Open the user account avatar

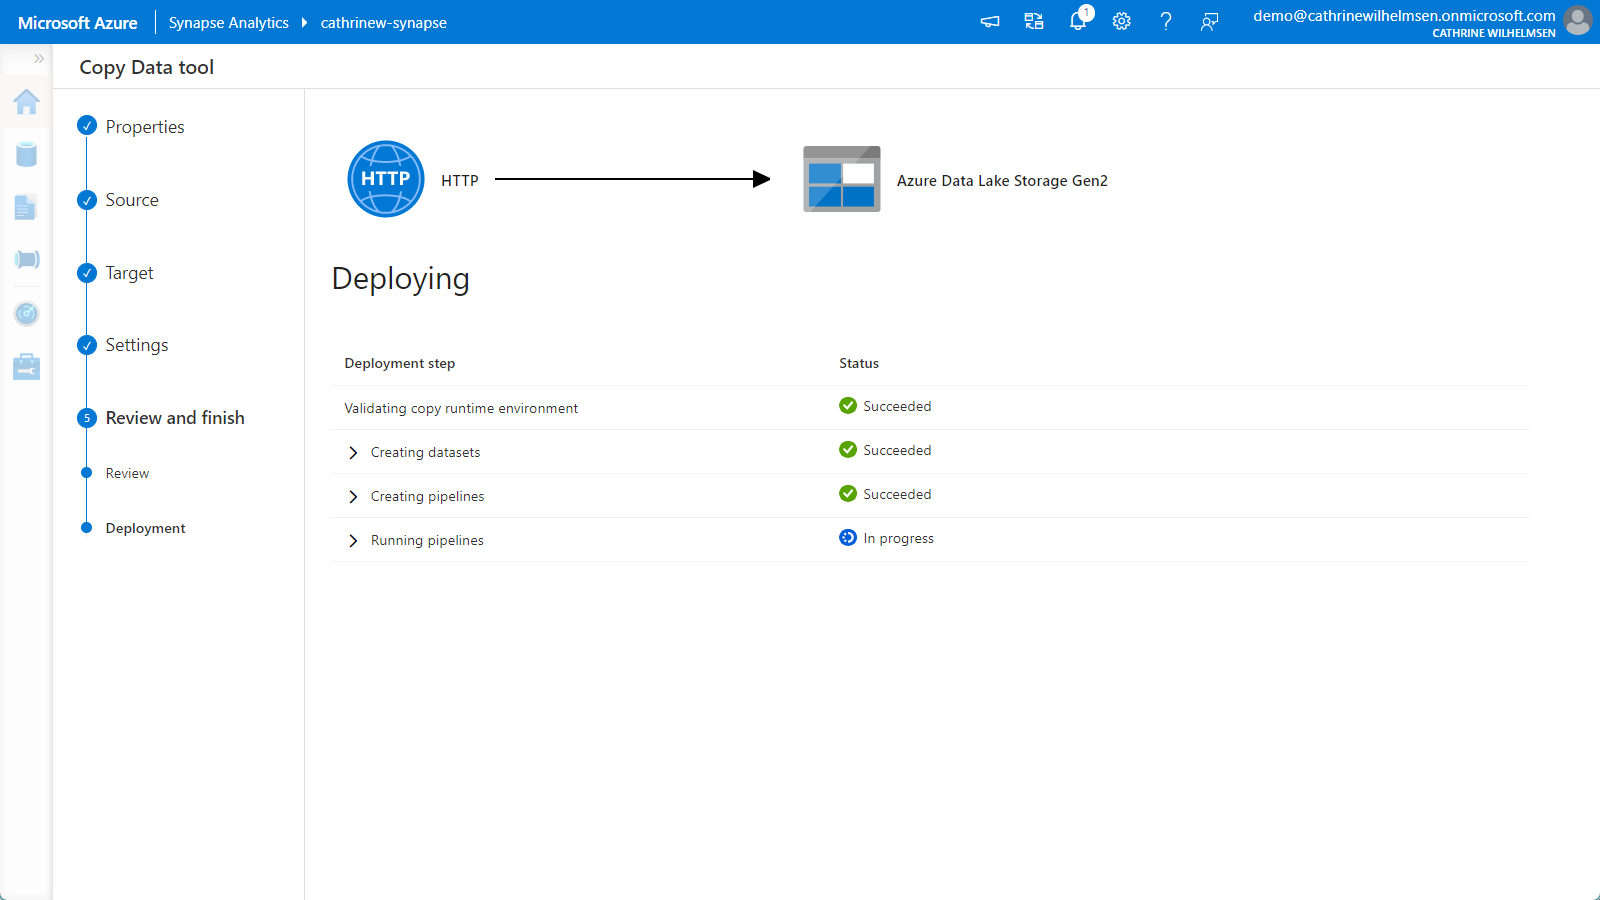pyautogui.click(x=1578, y=21)
